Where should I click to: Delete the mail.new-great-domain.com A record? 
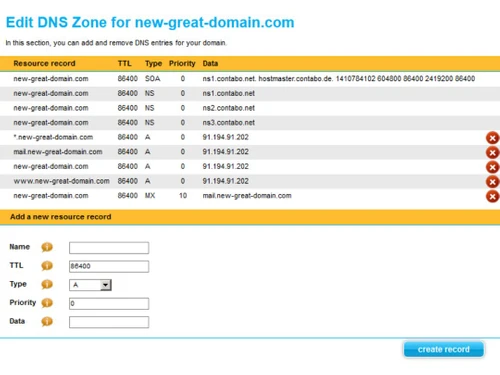tap(492, 152)
